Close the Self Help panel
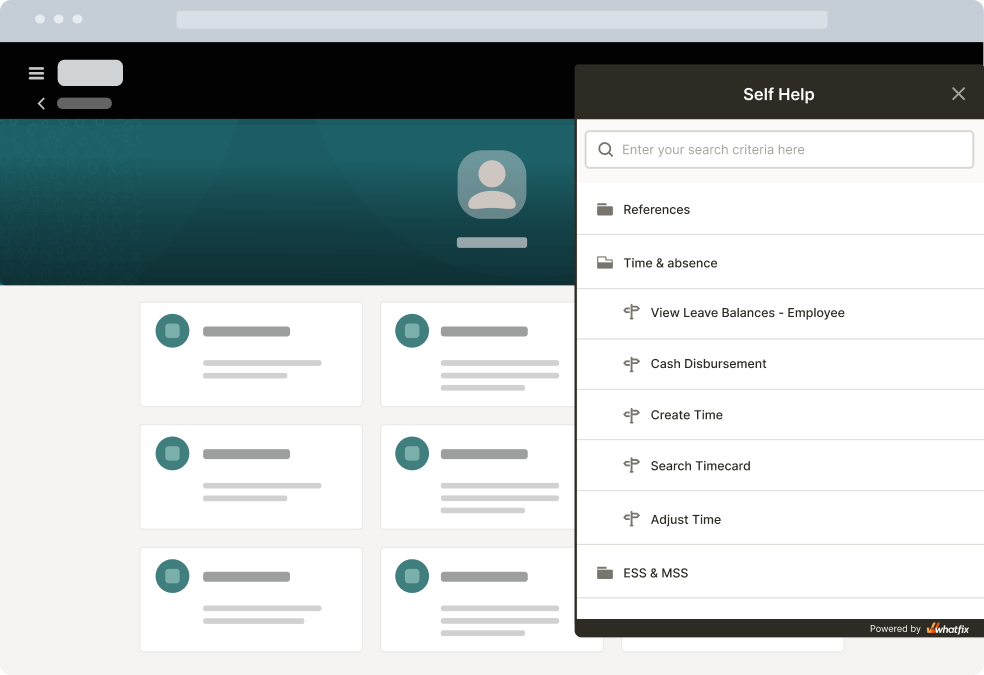 958,94
